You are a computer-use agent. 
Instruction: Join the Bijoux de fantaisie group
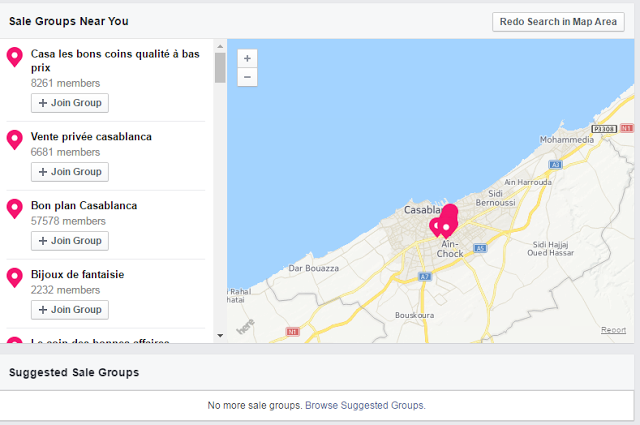coord(70,310)
